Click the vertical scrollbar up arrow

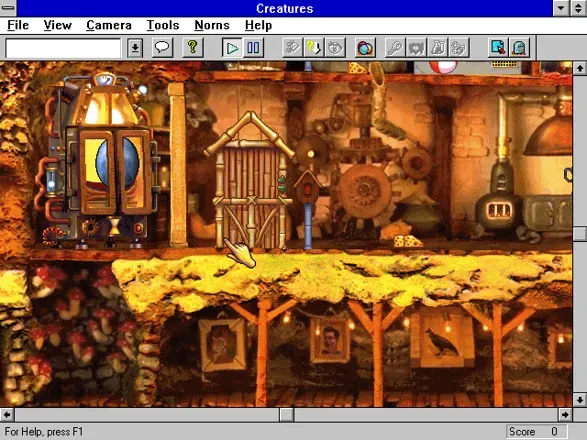point(580,68)
